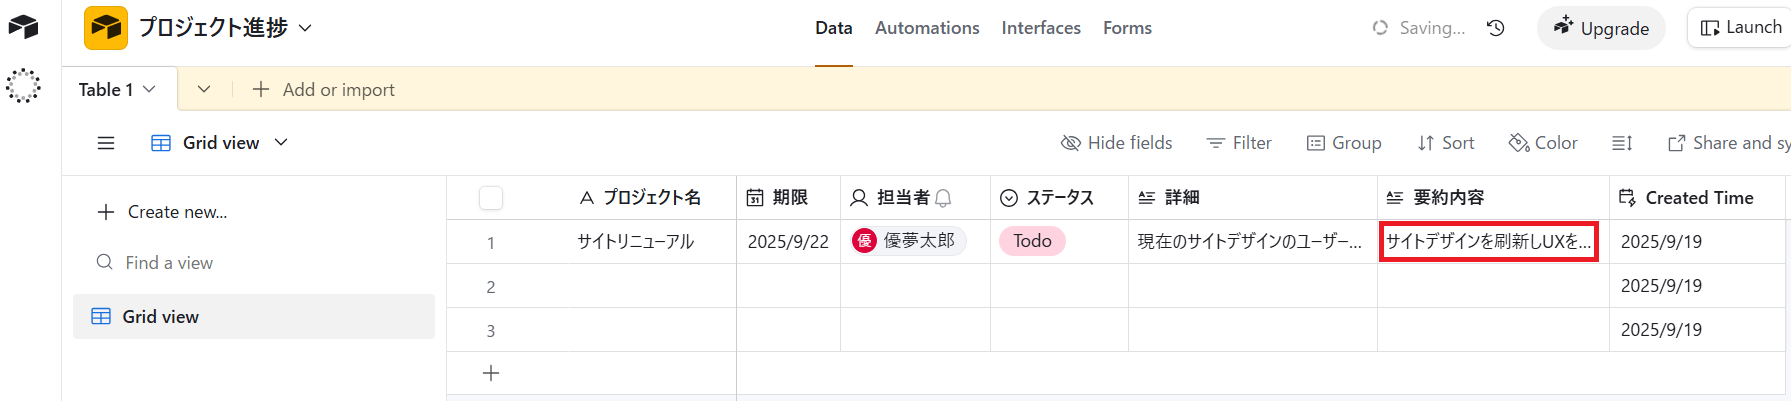Image resolution: width=1791 pixels, height=401 pixels.
Task: Click the Hide fields button
Action: (1116, 143)
